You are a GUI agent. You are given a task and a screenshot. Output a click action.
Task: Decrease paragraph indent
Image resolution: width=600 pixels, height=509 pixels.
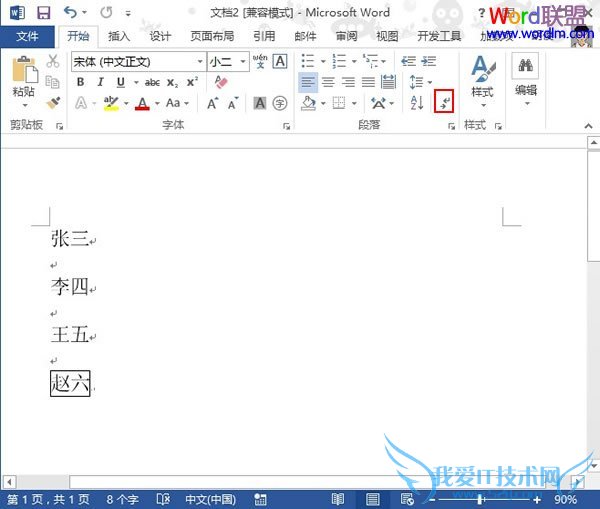pos(408,61)
